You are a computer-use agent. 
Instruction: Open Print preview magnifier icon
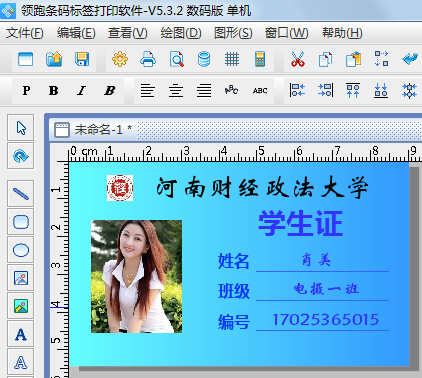click(x=176, y=59)
